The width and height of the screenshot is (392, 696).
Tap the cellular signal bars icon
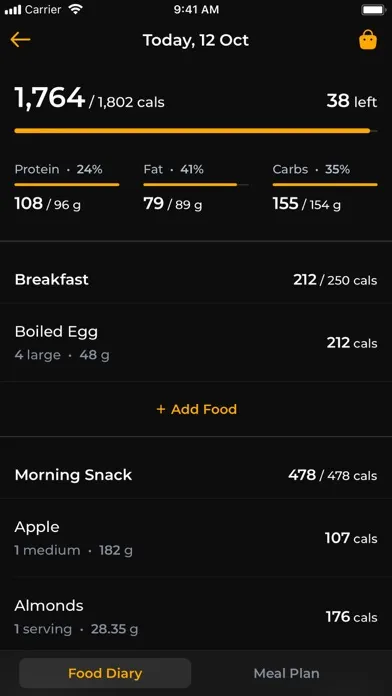click(12, 10)
